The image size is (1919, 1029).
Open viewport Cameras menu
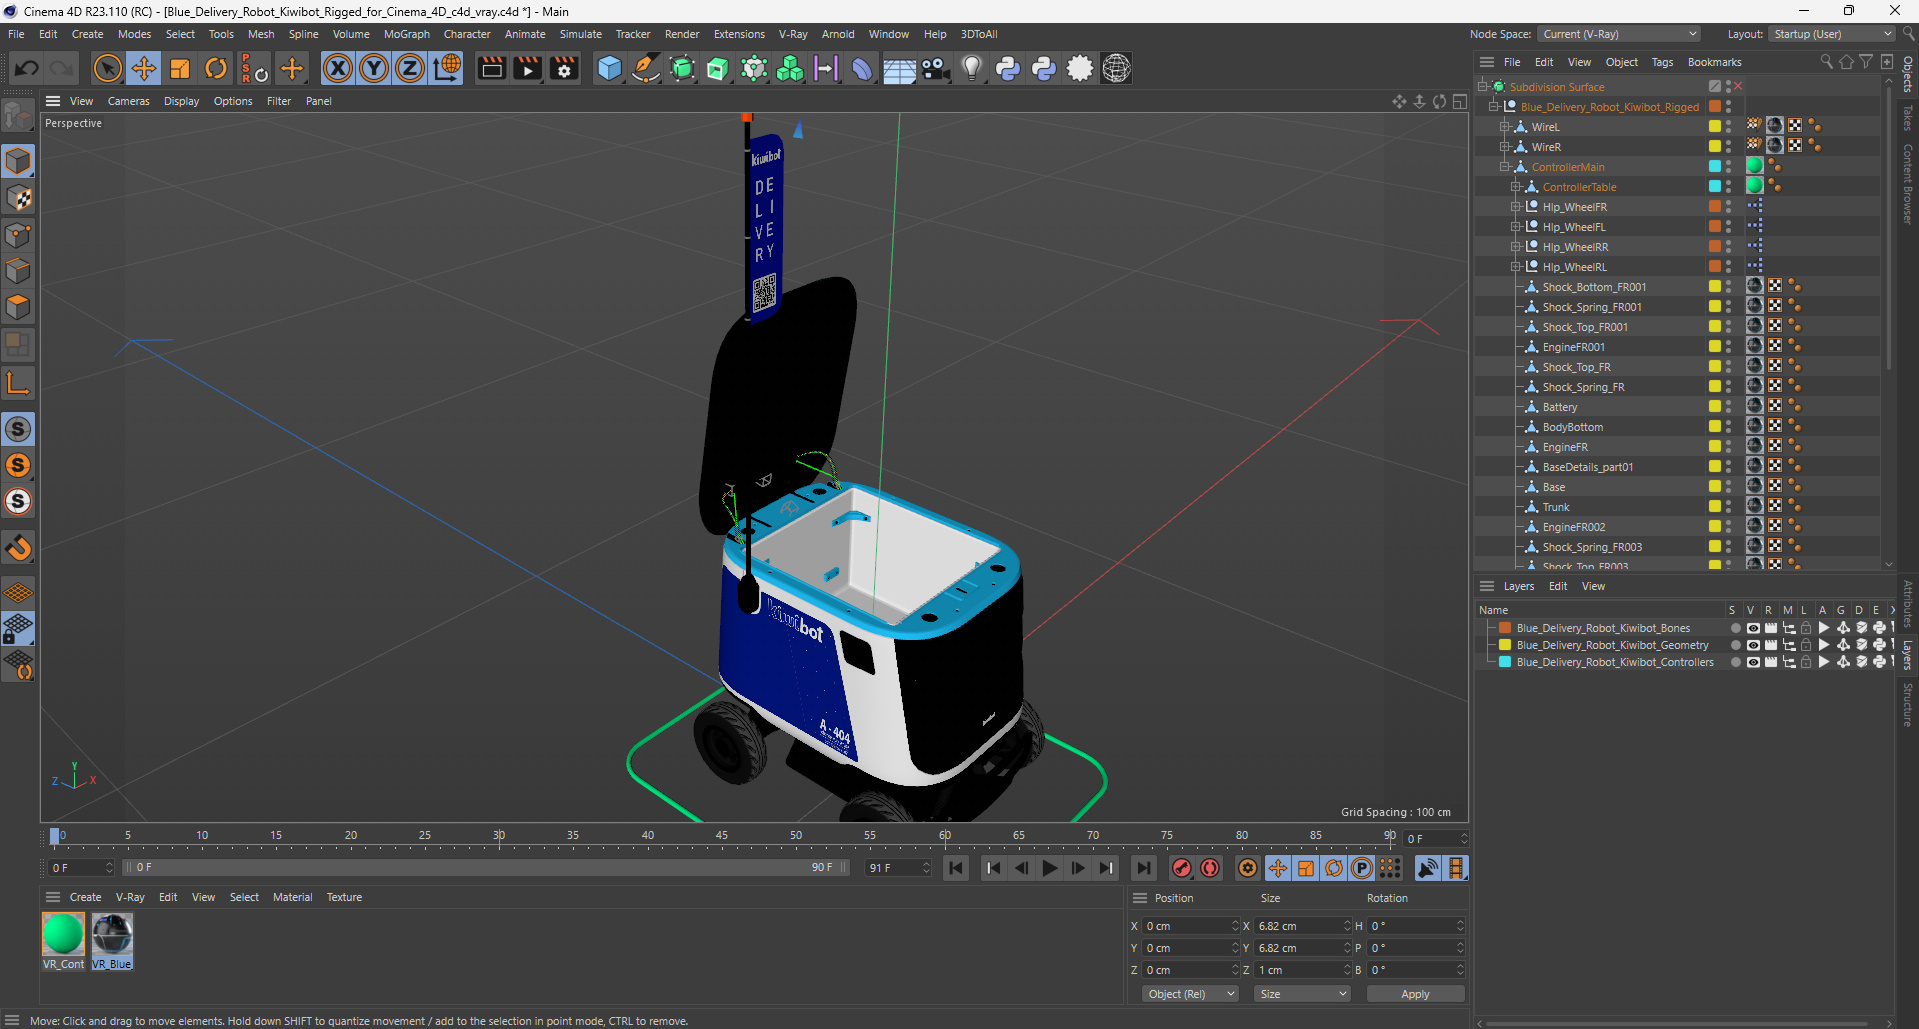129,101
